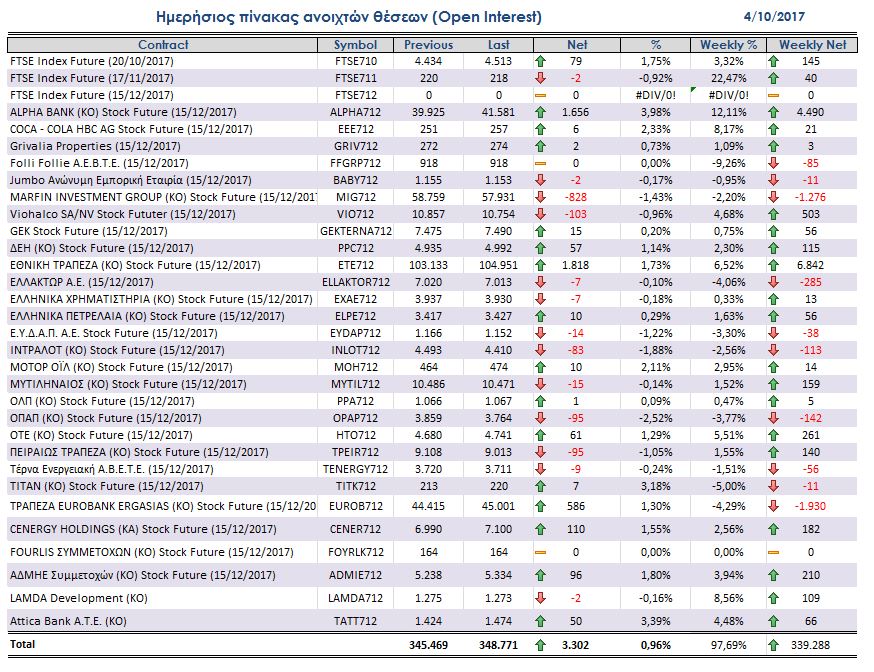874x672 pixels.
Task: Select the CENERGY HOLDINGS (KA) contract
Action: click(143, 529)
